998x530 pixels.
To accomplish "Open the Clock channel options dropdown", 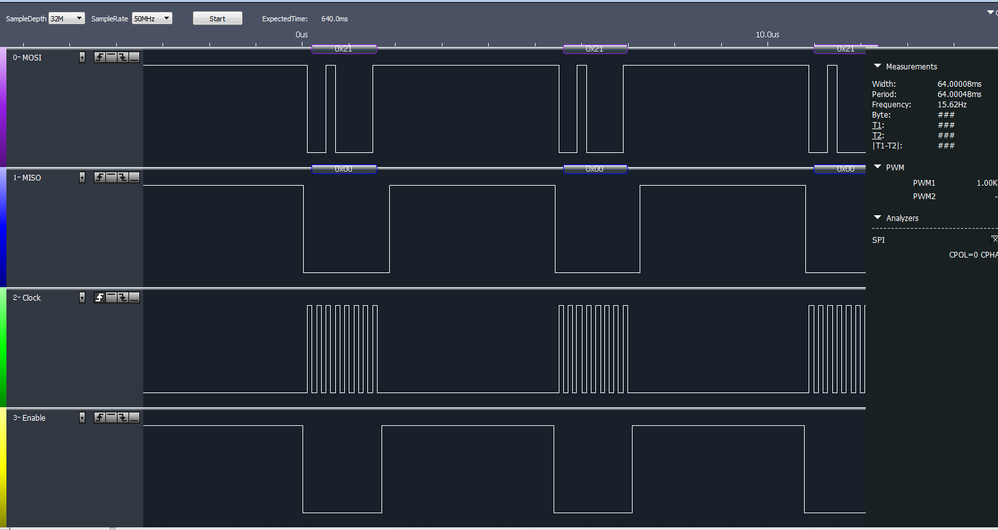I will pyautogui.click(x=81, y=298).
